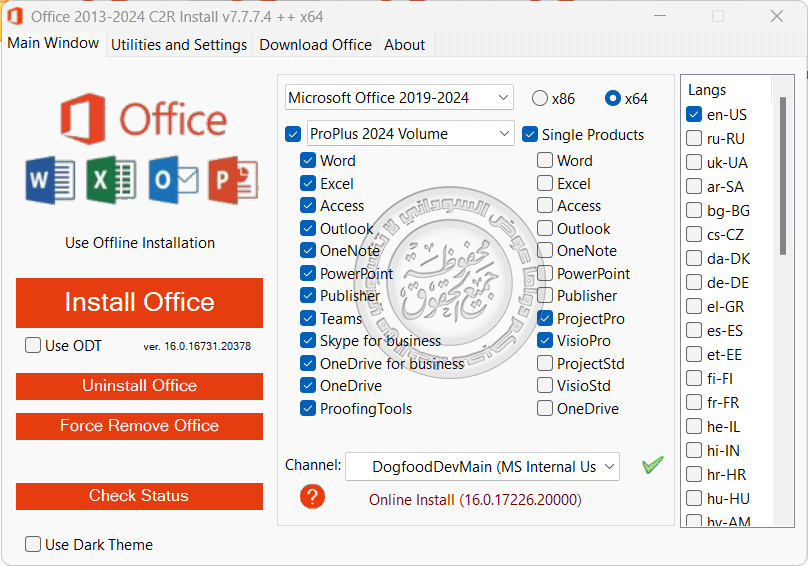Click the Outlook icon under Office logo
The image size is (808, 566).
(x=172, y=181)
